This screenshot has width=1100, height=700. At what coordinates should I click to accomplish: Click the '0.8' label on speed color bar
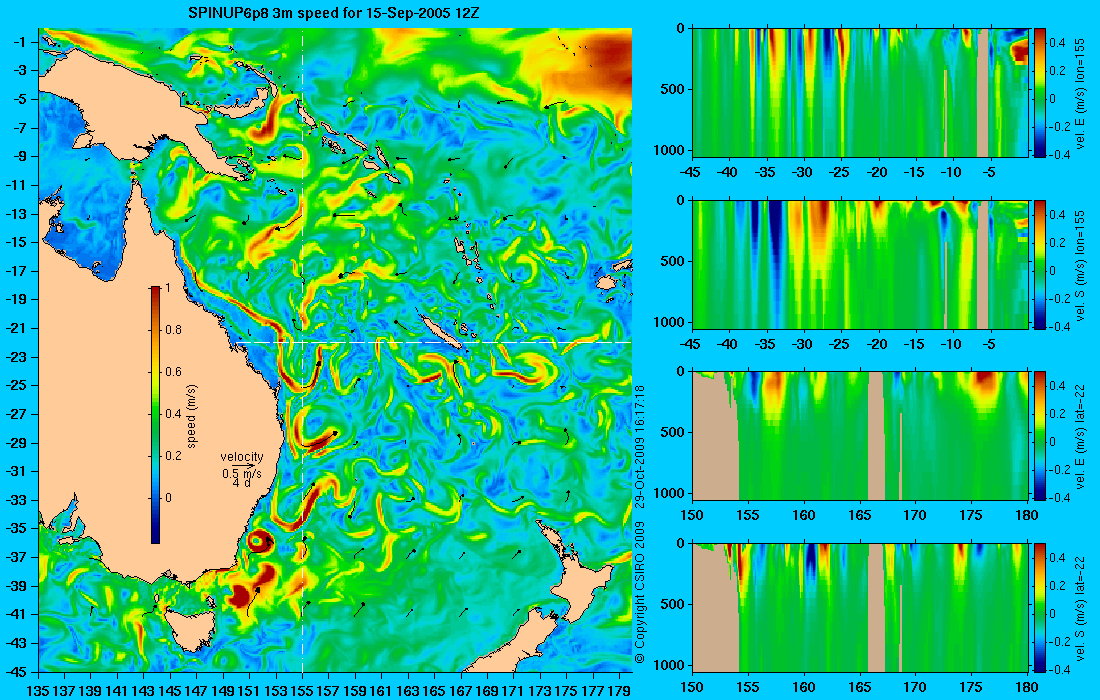(173, 330)
